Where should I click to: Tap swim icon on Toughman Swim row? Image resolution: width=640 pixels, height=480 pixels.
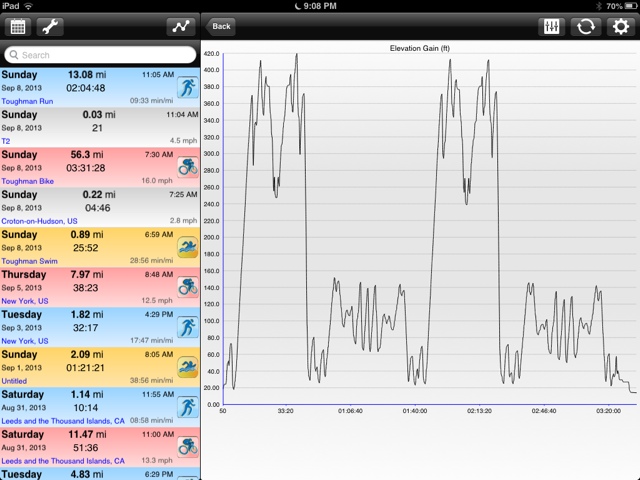pos(188,247)
